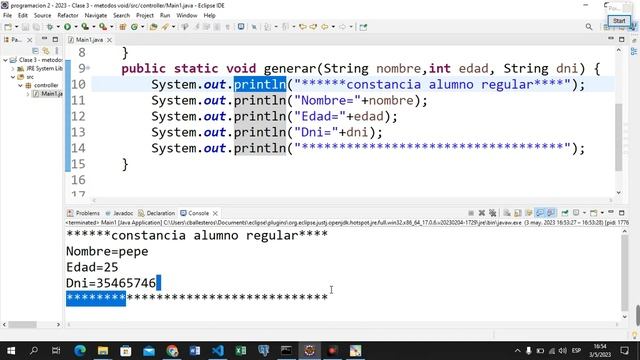Click the Clear Console icon
640x360 pixels.
pyautogui.click(x=507, y=213)
